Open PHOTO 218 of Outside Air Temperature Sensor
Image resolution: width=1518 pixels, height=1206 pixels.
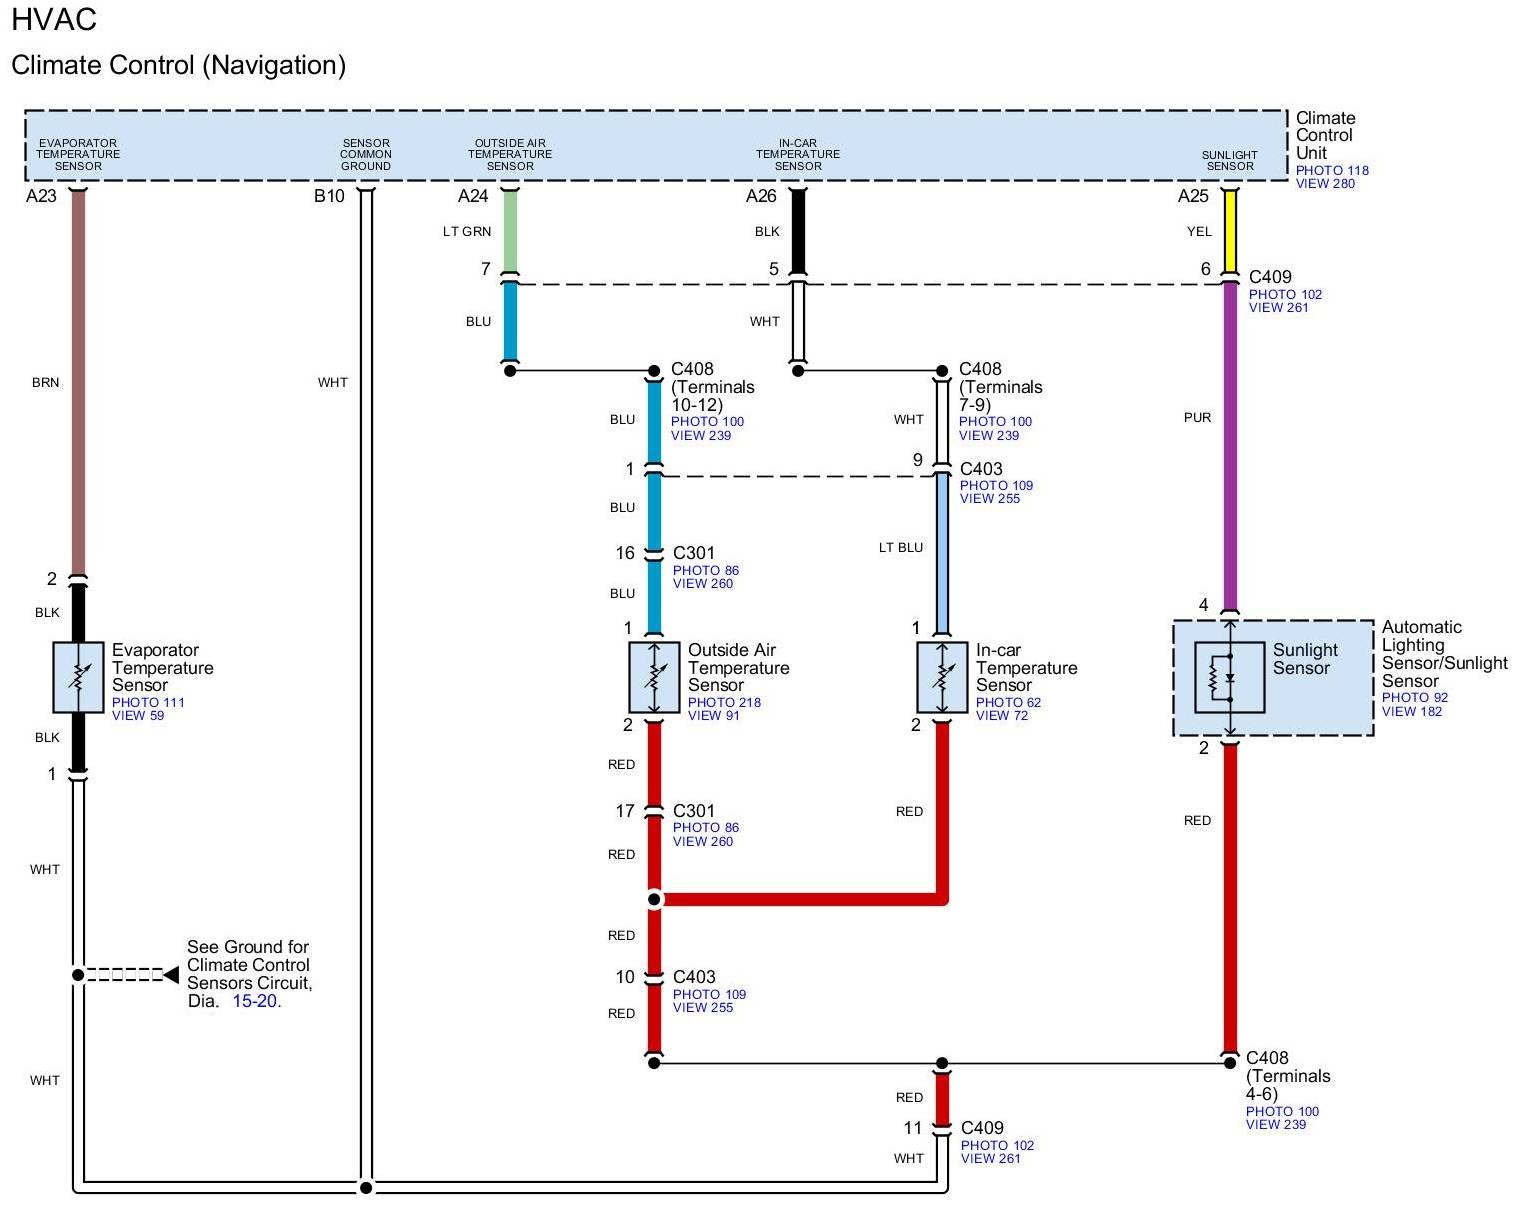pos(724,702)
